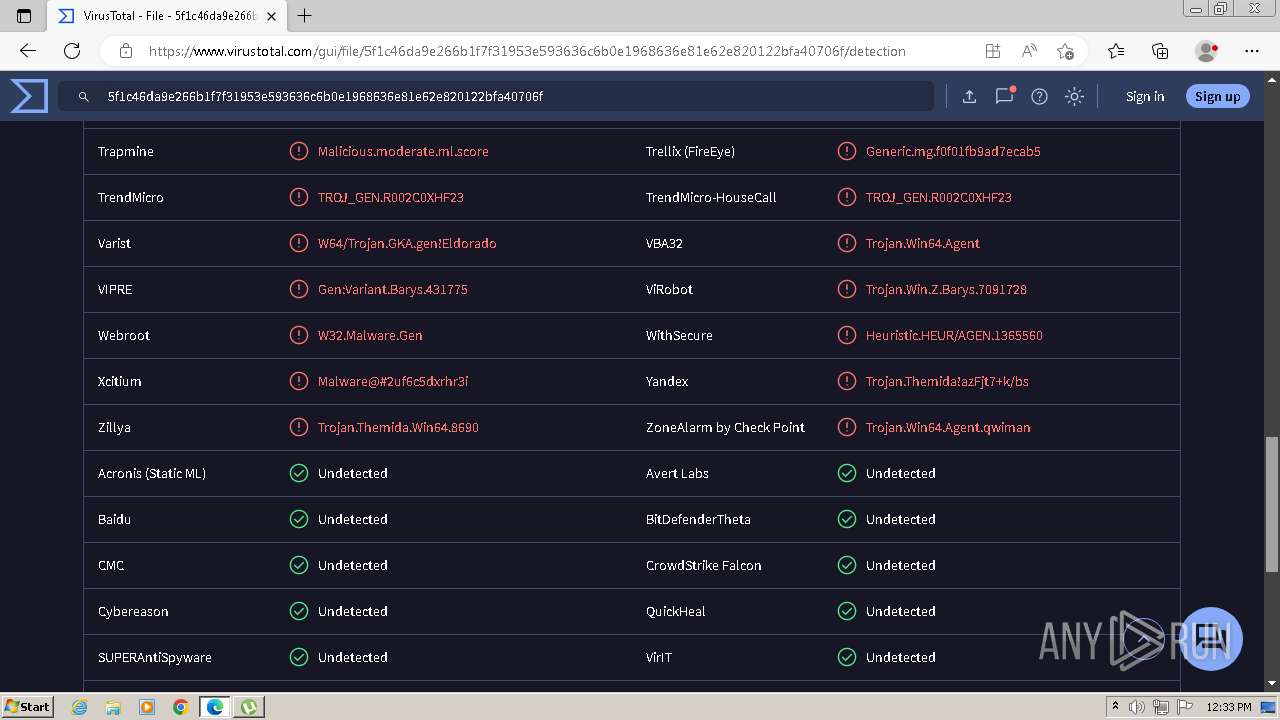Click the CrowdStrike Falcon check icon
1280x720 pixels.
coord(847,565)
